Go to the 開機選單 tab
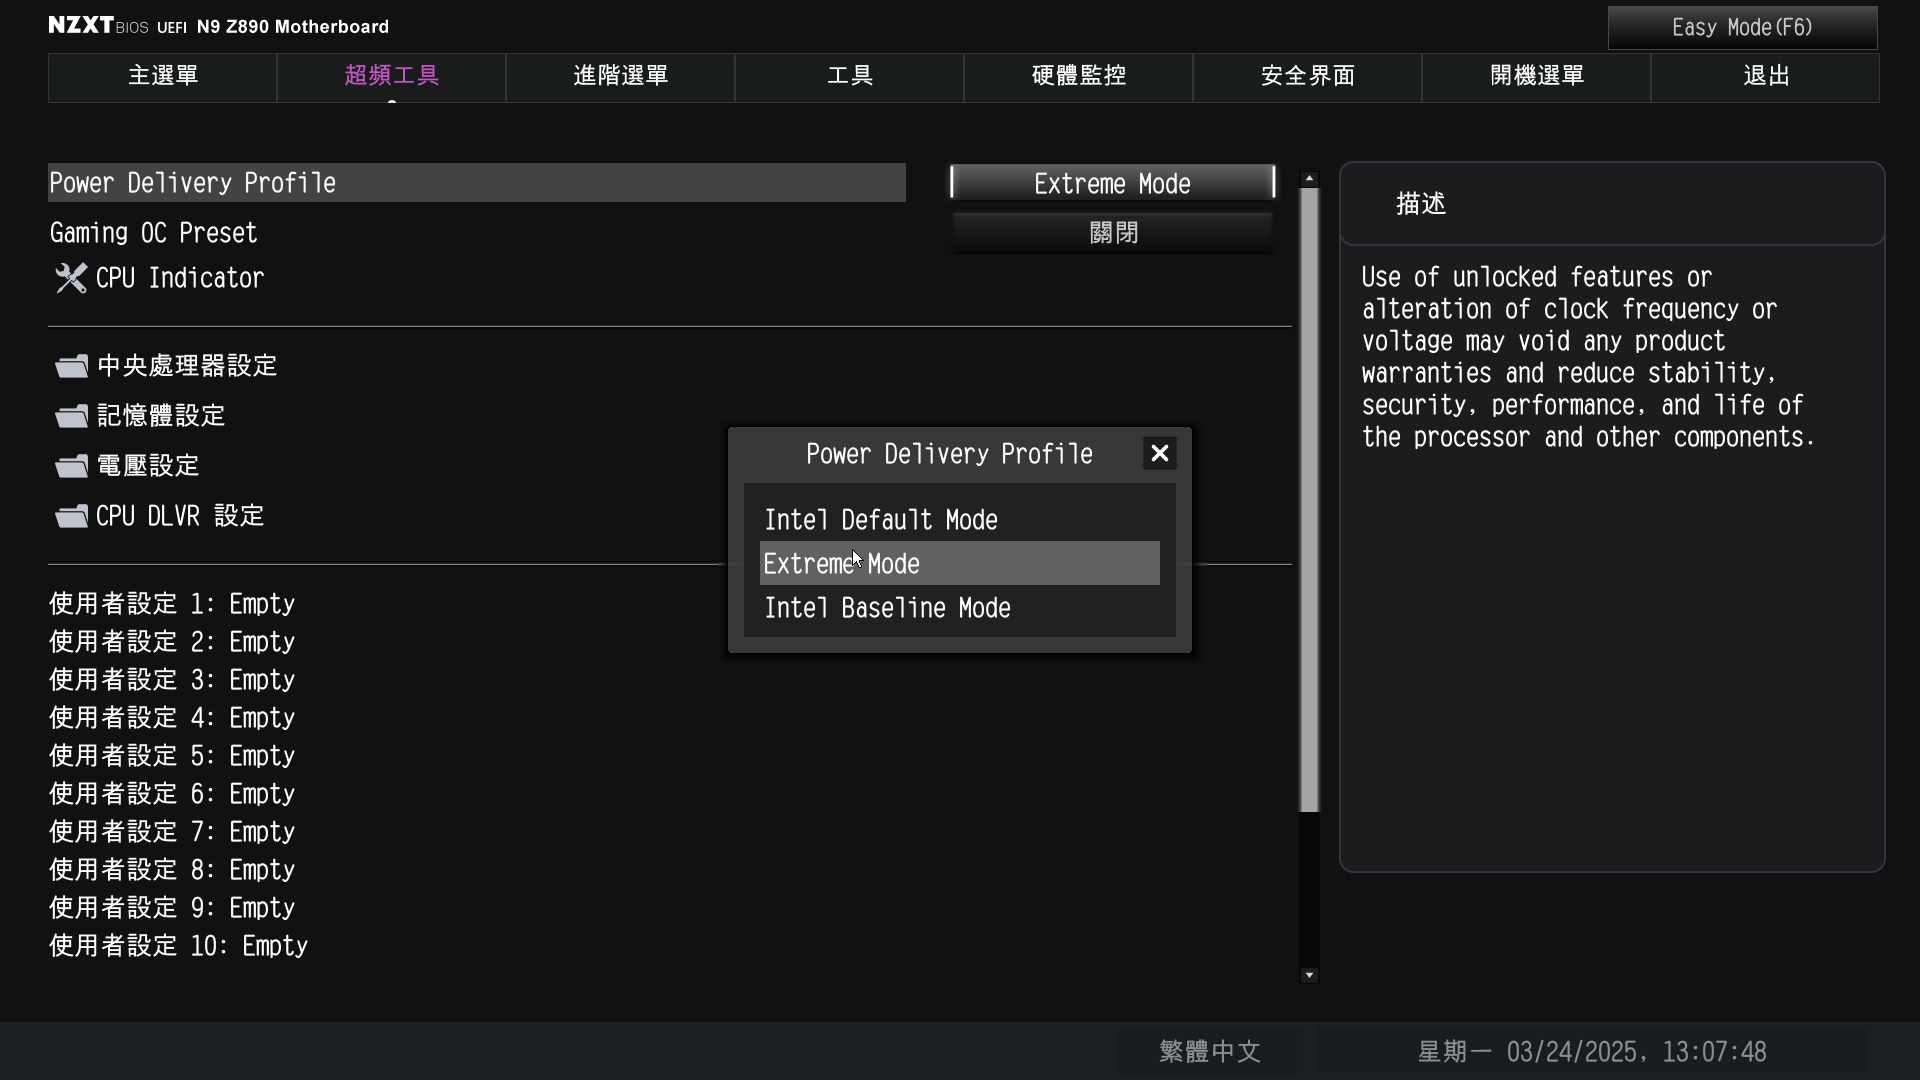 [1537, 77]
